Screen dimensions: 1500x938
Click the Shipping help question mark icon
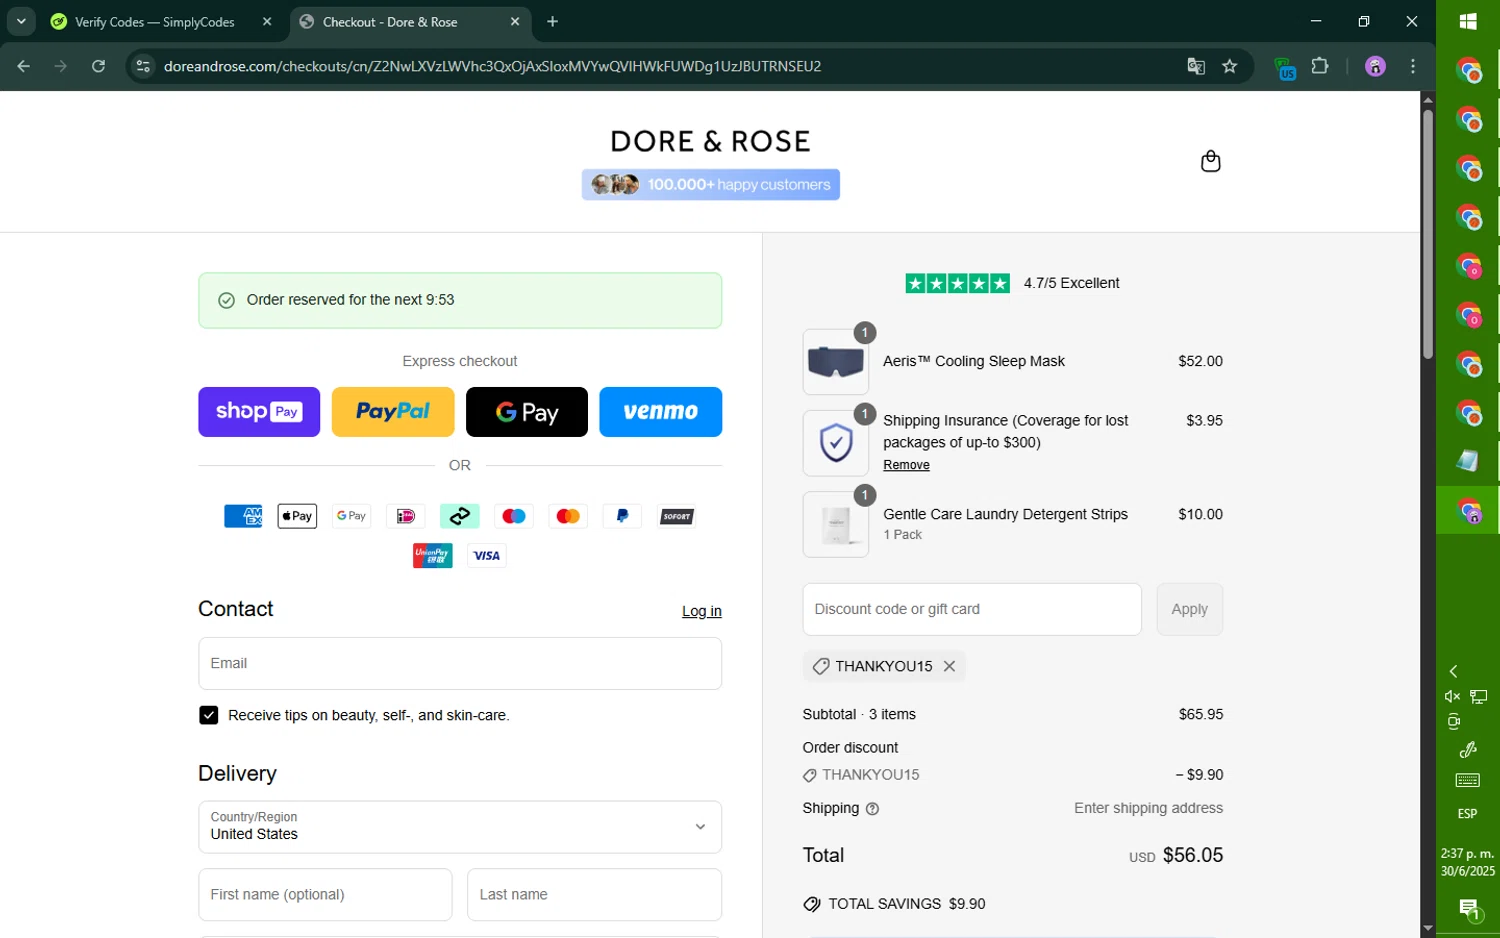coord(872,809)
